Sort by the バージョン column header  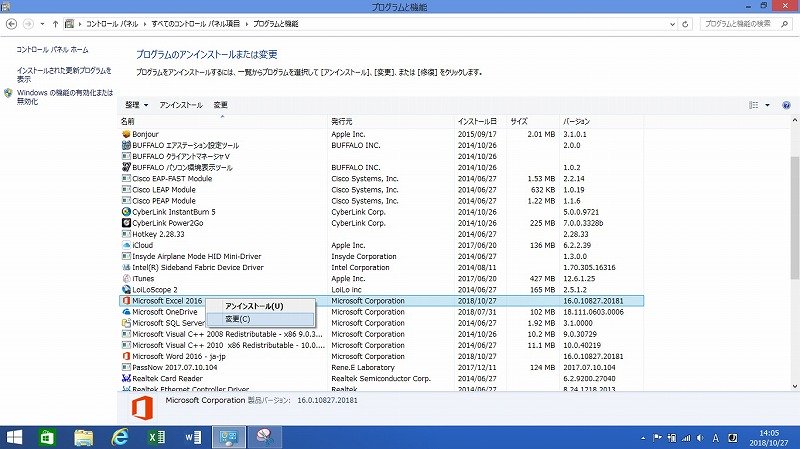(602, 121)
